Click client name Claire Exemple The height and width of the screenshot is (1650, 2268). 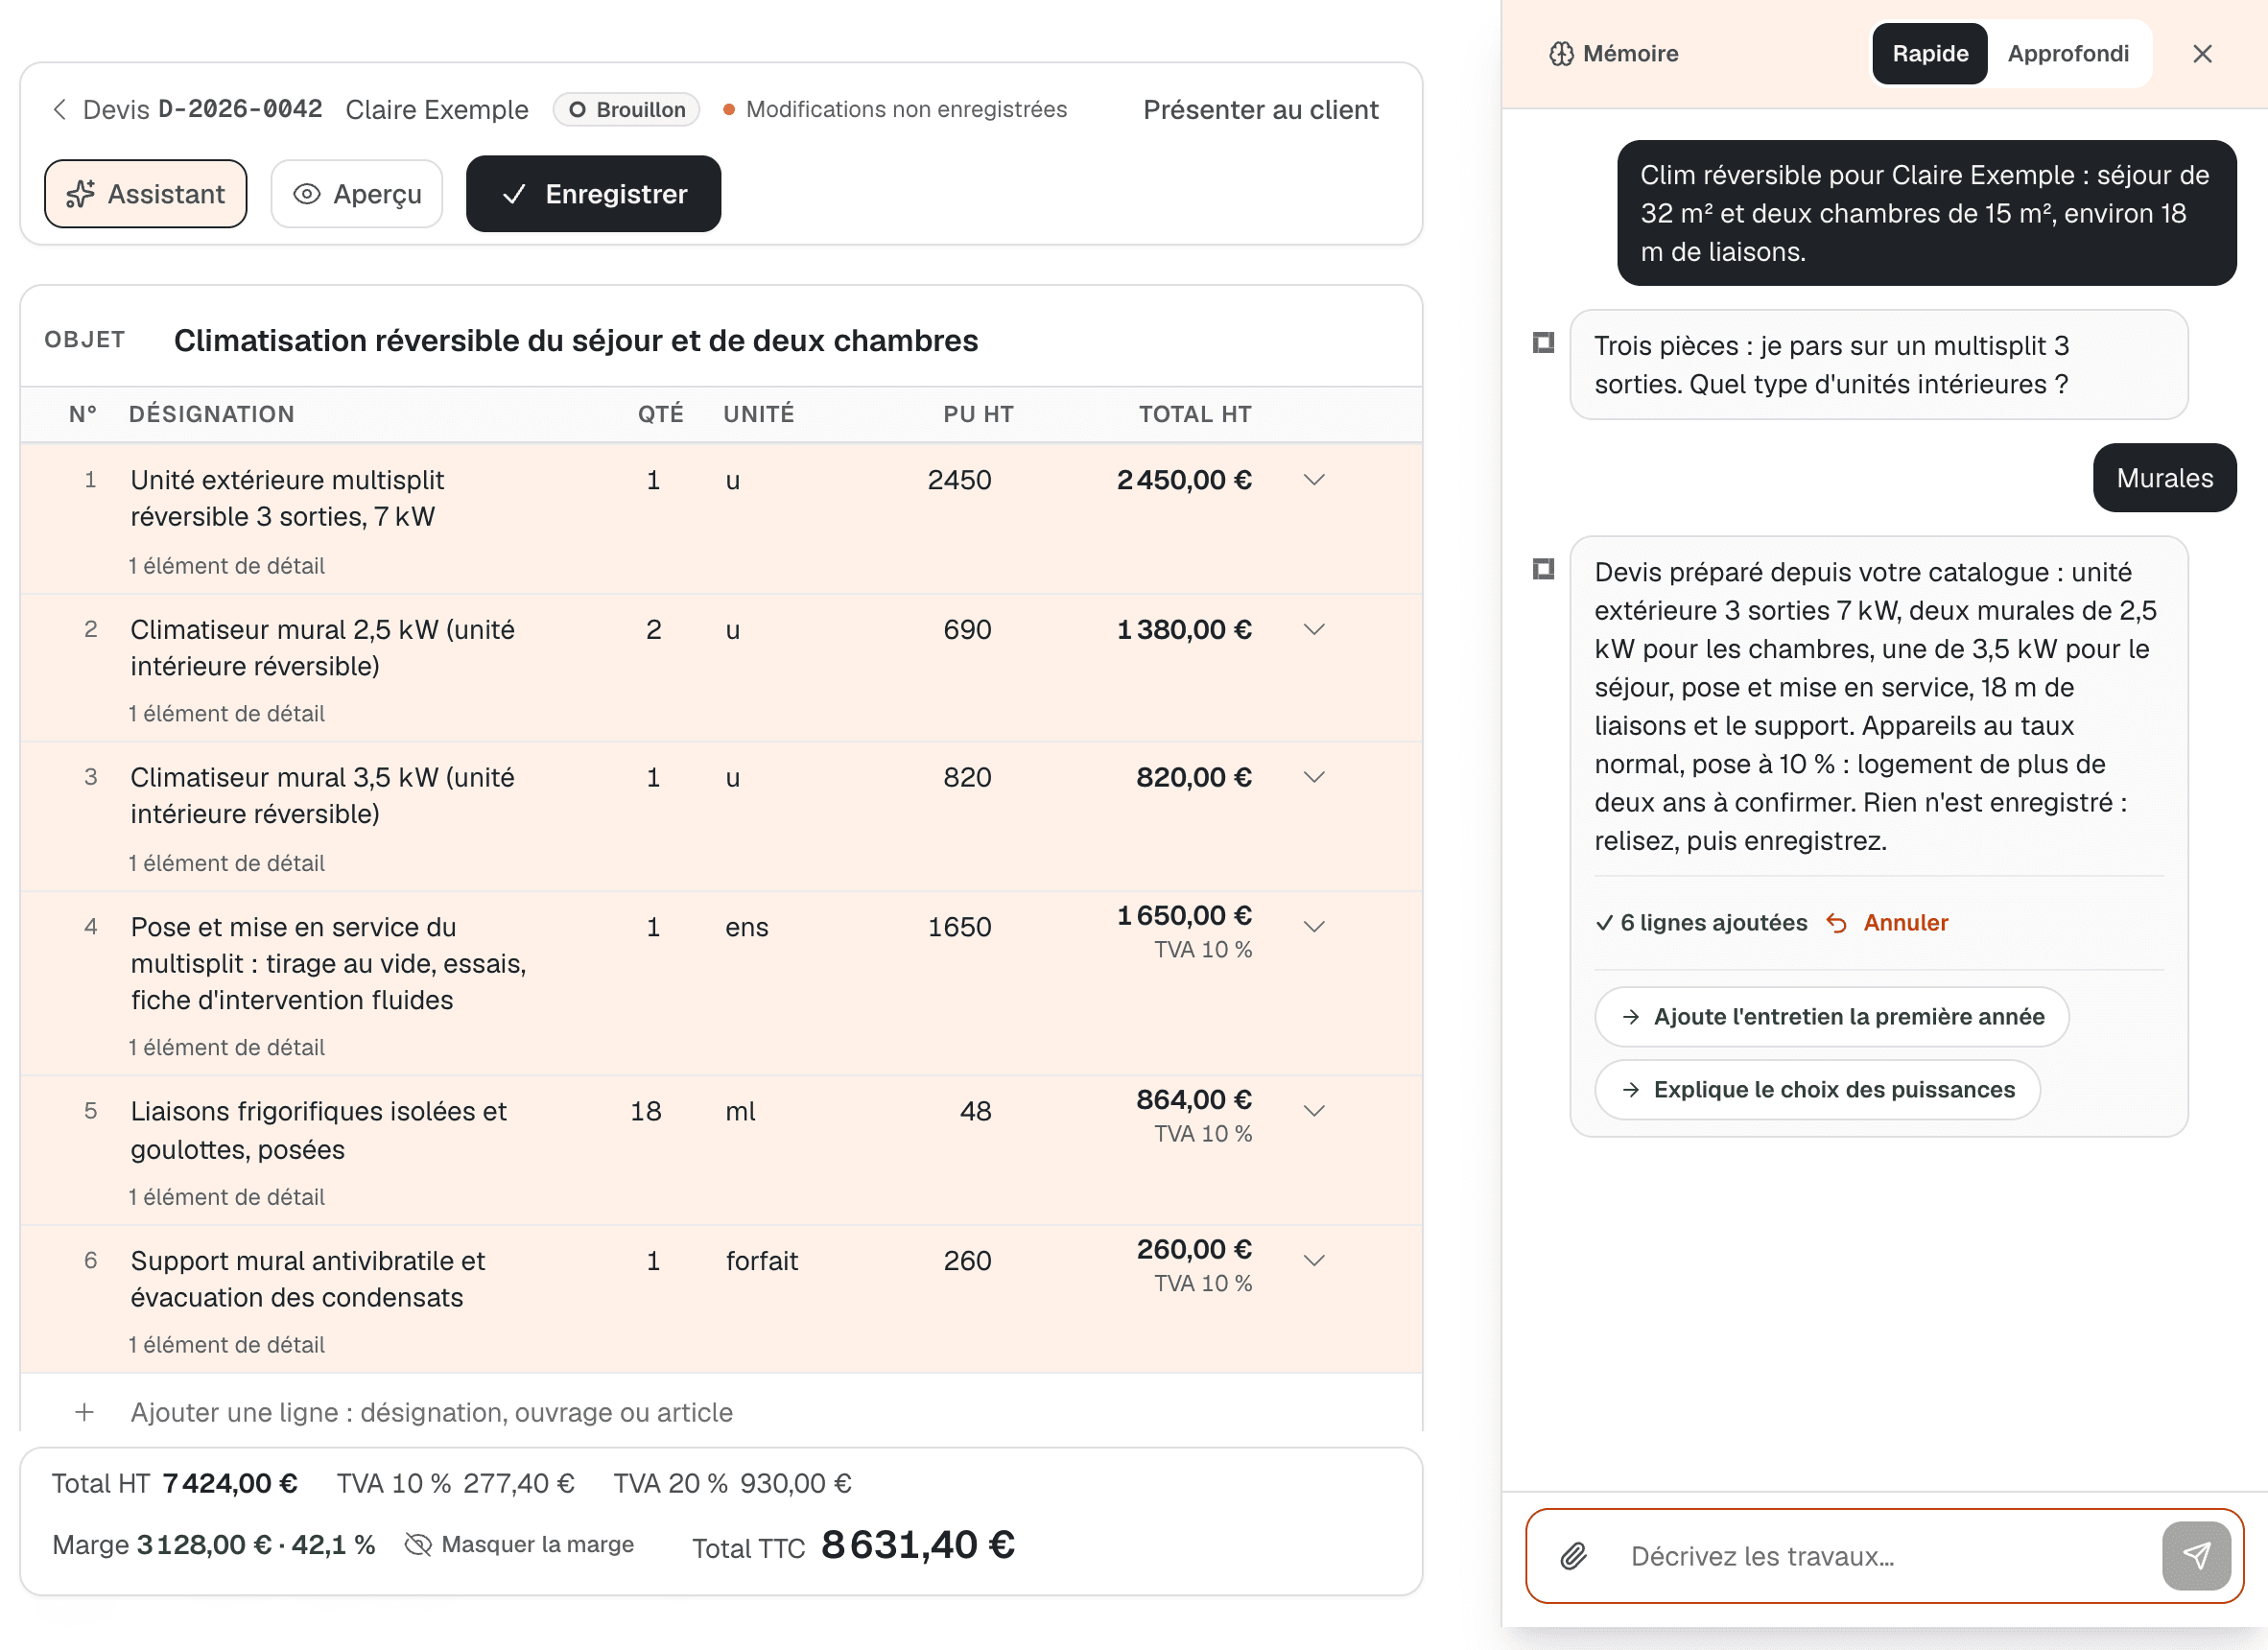pyautogui.click(x=437, y=110)
